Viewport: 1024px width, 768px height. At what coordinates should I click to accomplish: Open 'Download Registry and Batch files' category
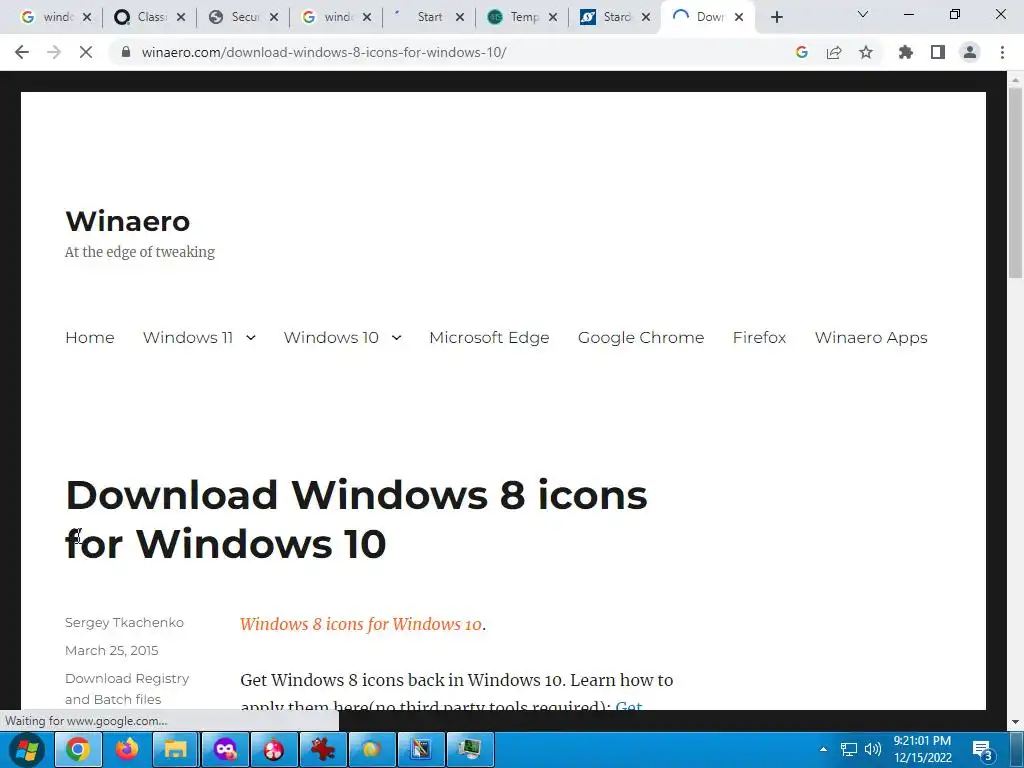pos(127,688)
